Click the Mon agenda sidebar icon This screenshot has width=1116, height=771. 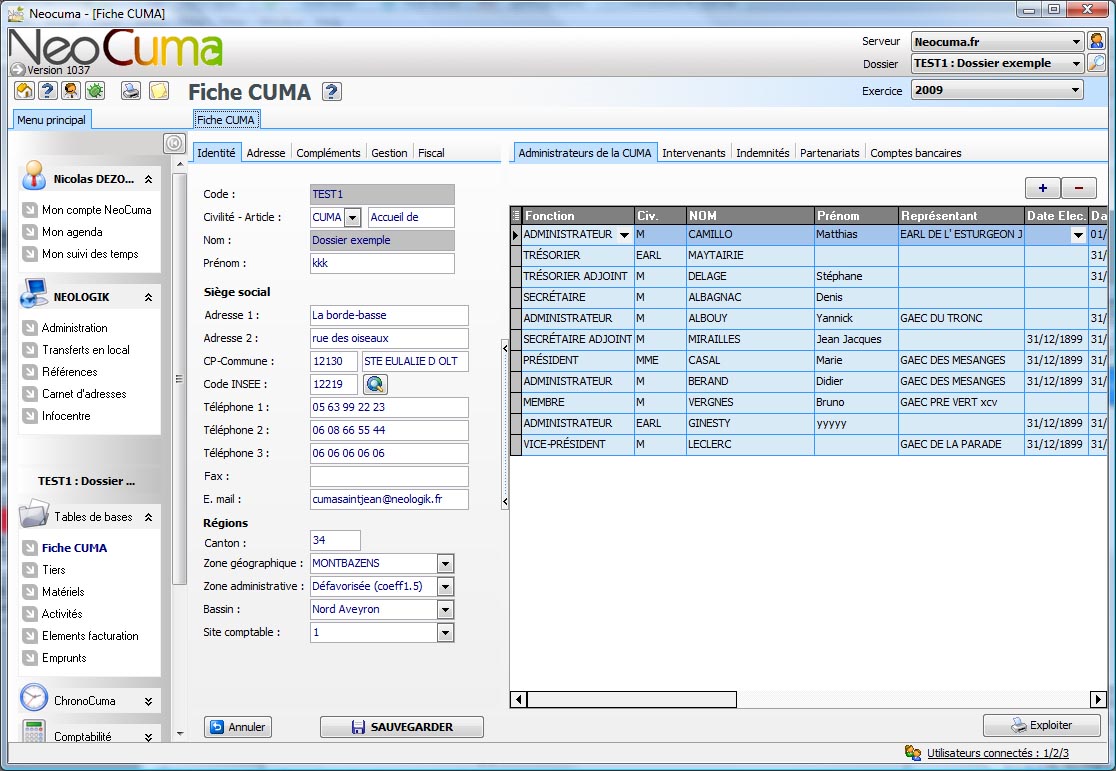pyautogui.click(x=30, y=232)
